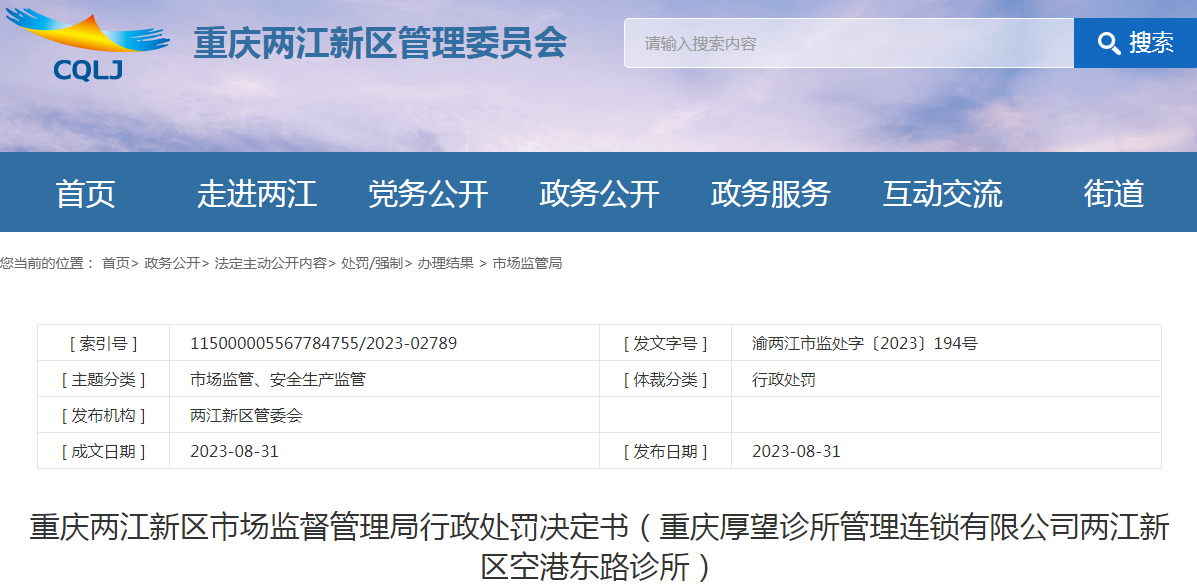1197x585 pixels.
Task: Select 政务公开 in navigation bar
Action: [x=599, y=193]
